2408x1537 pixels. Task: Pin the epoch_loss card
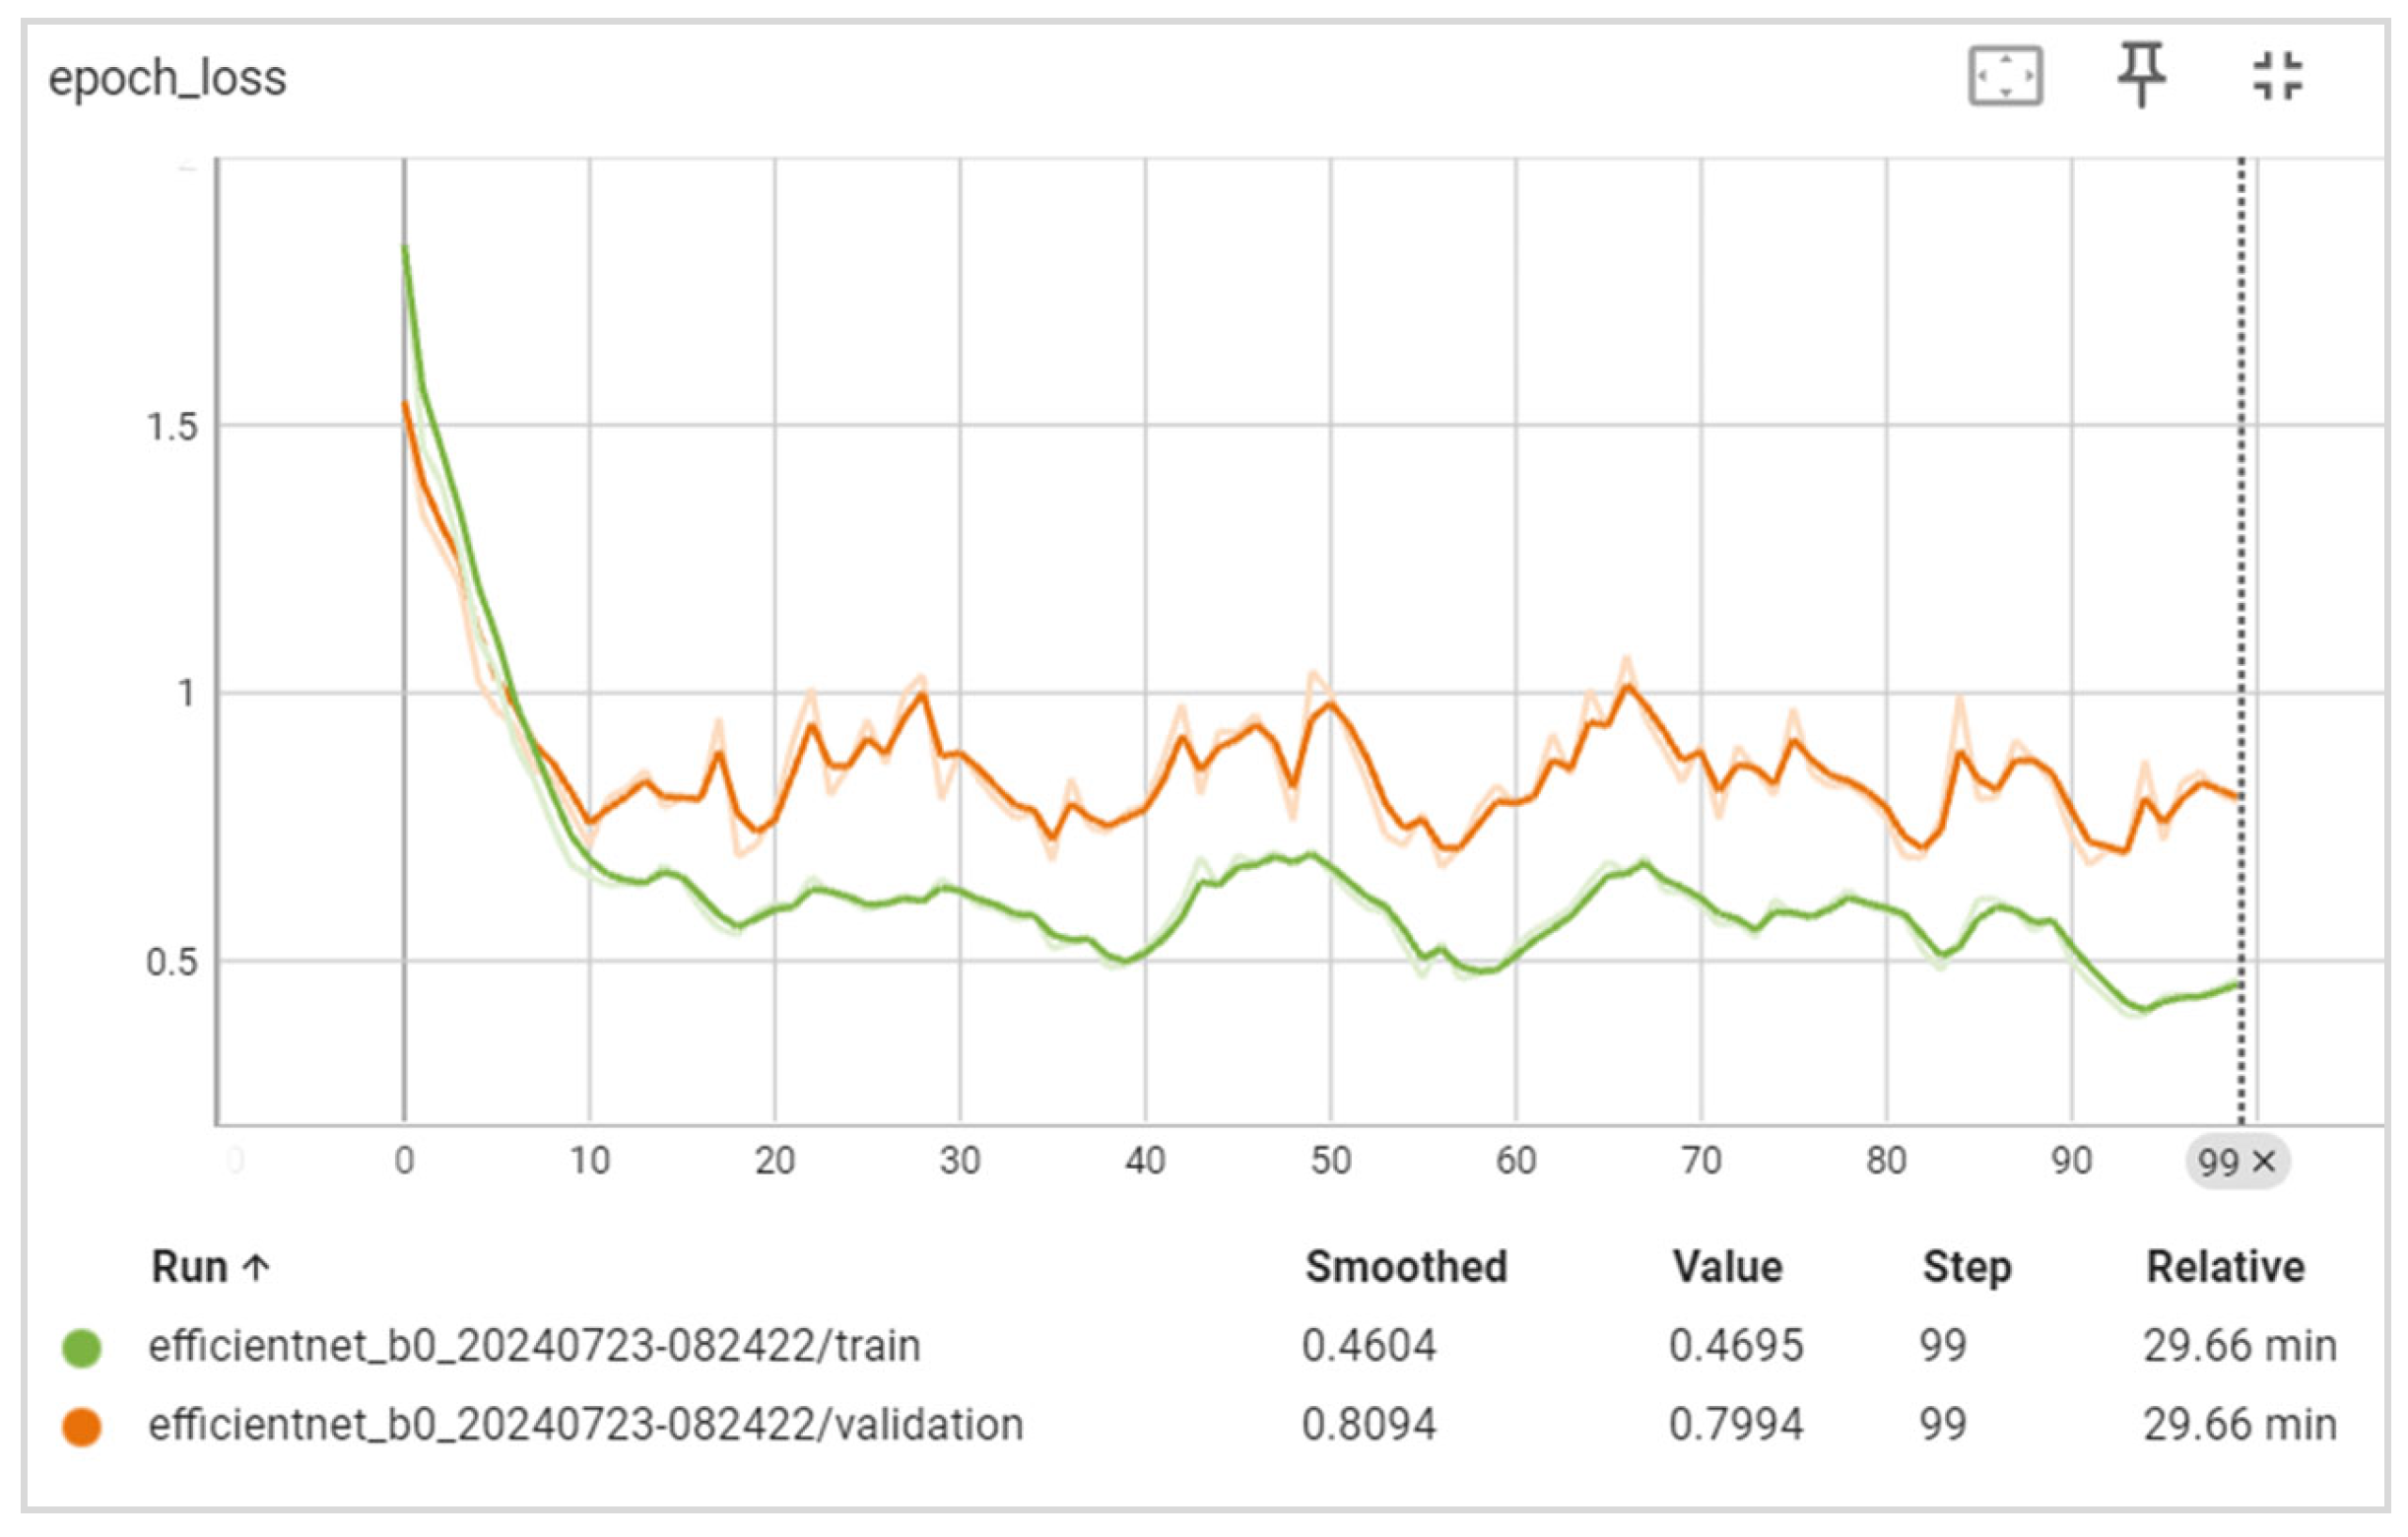(2141, 74)
